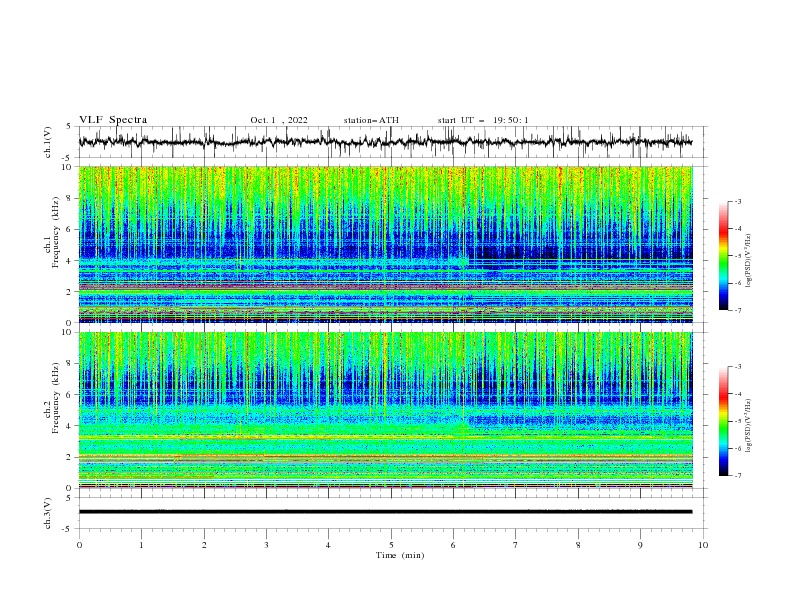This screenshot has width=792, height=612.
Task: Click the ch.2 spectrogram panel
Action: coord(385,410)
